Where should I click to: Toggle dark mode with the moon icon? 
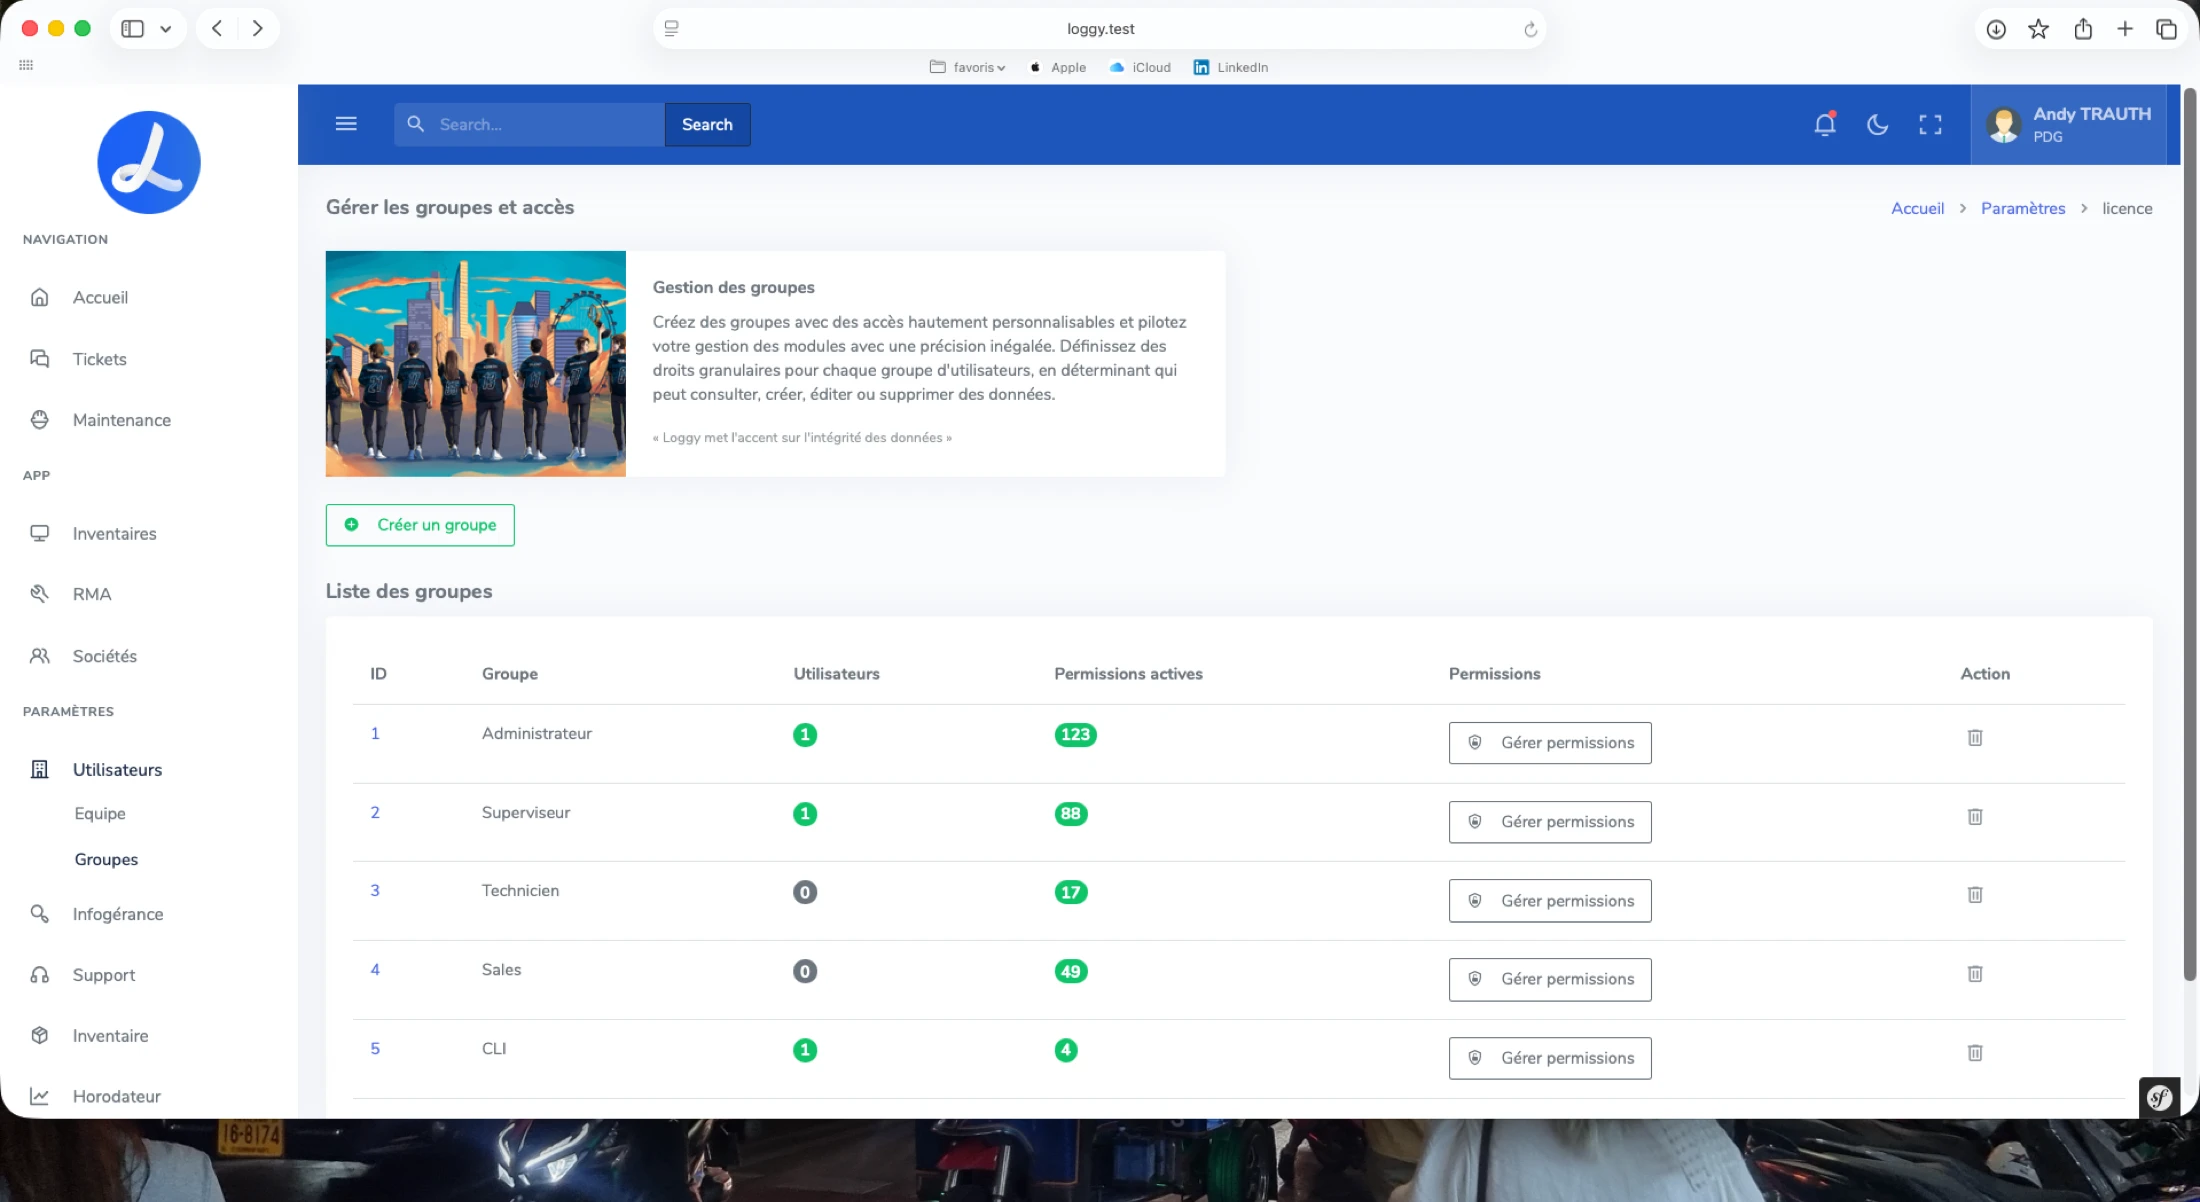click(x=1878, y=124)
